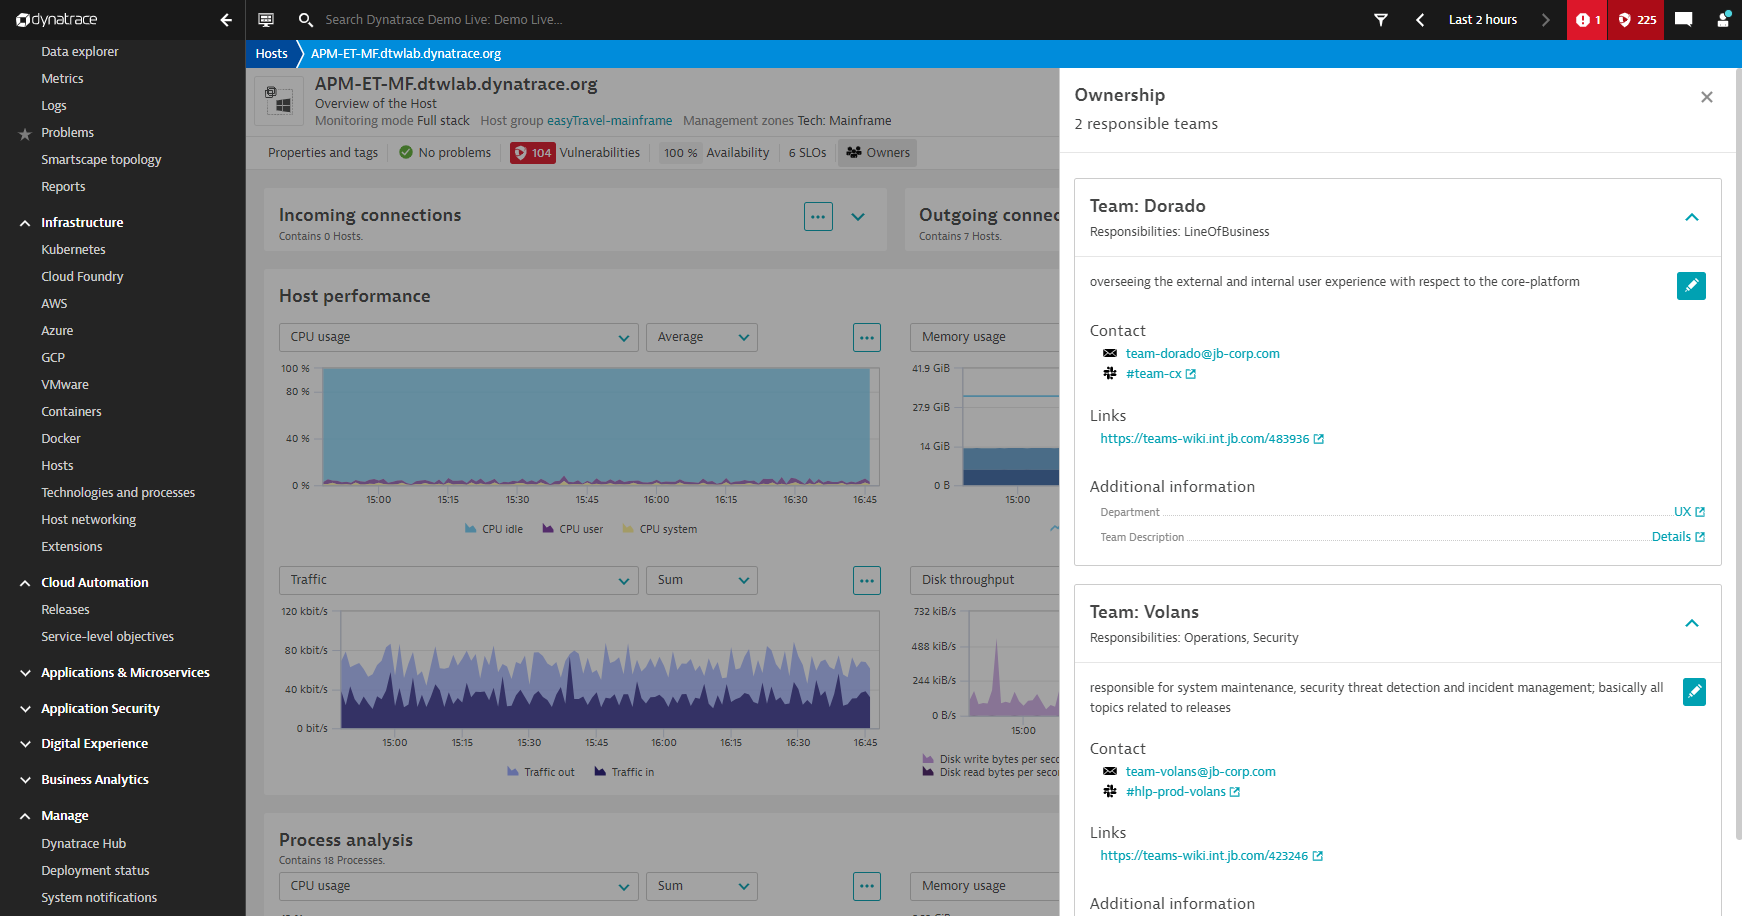The height and width of the screenshot is (916, 1742).
Task: Open Traffic chart more options button
Action: (867, 580)
